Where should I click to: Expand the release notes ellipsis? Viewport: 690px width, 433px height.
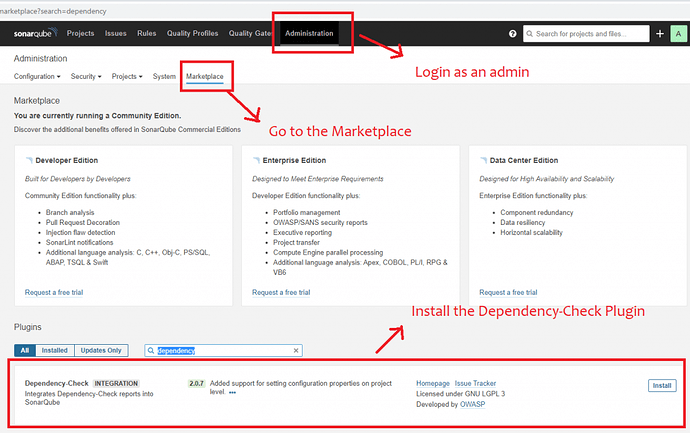[233, 393]
